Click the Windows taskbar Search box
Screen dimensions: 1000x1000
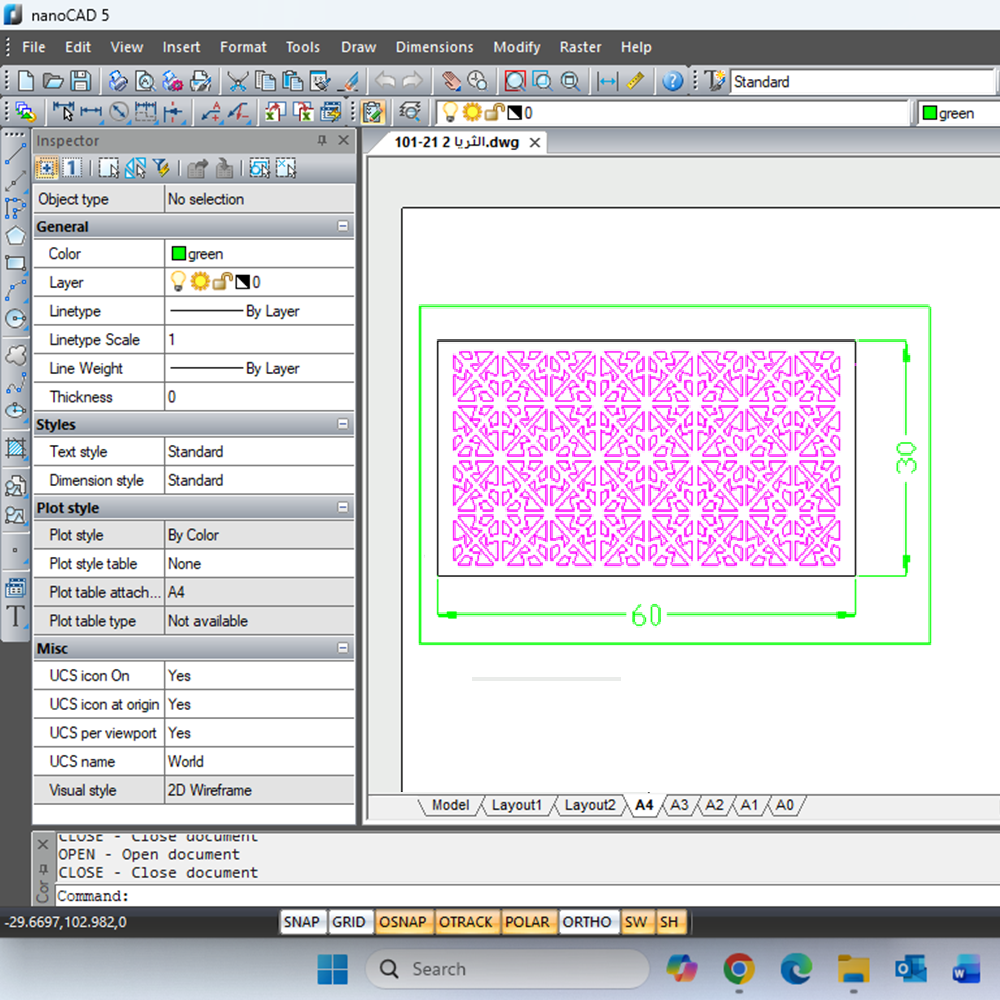pos(508,969)
